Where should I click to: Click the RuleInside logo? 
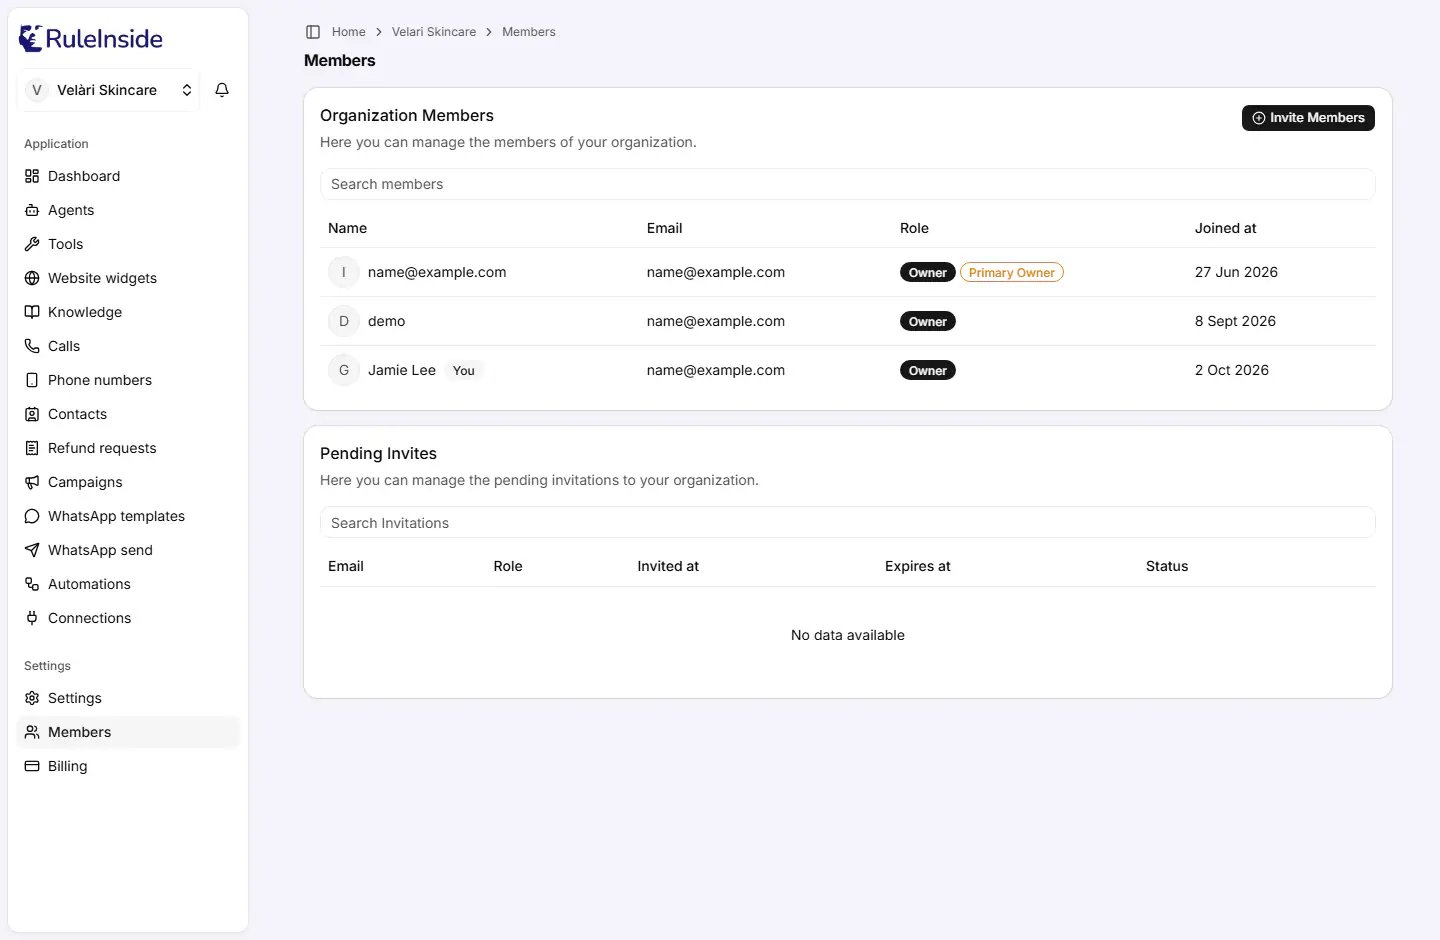tap(91, 38)
